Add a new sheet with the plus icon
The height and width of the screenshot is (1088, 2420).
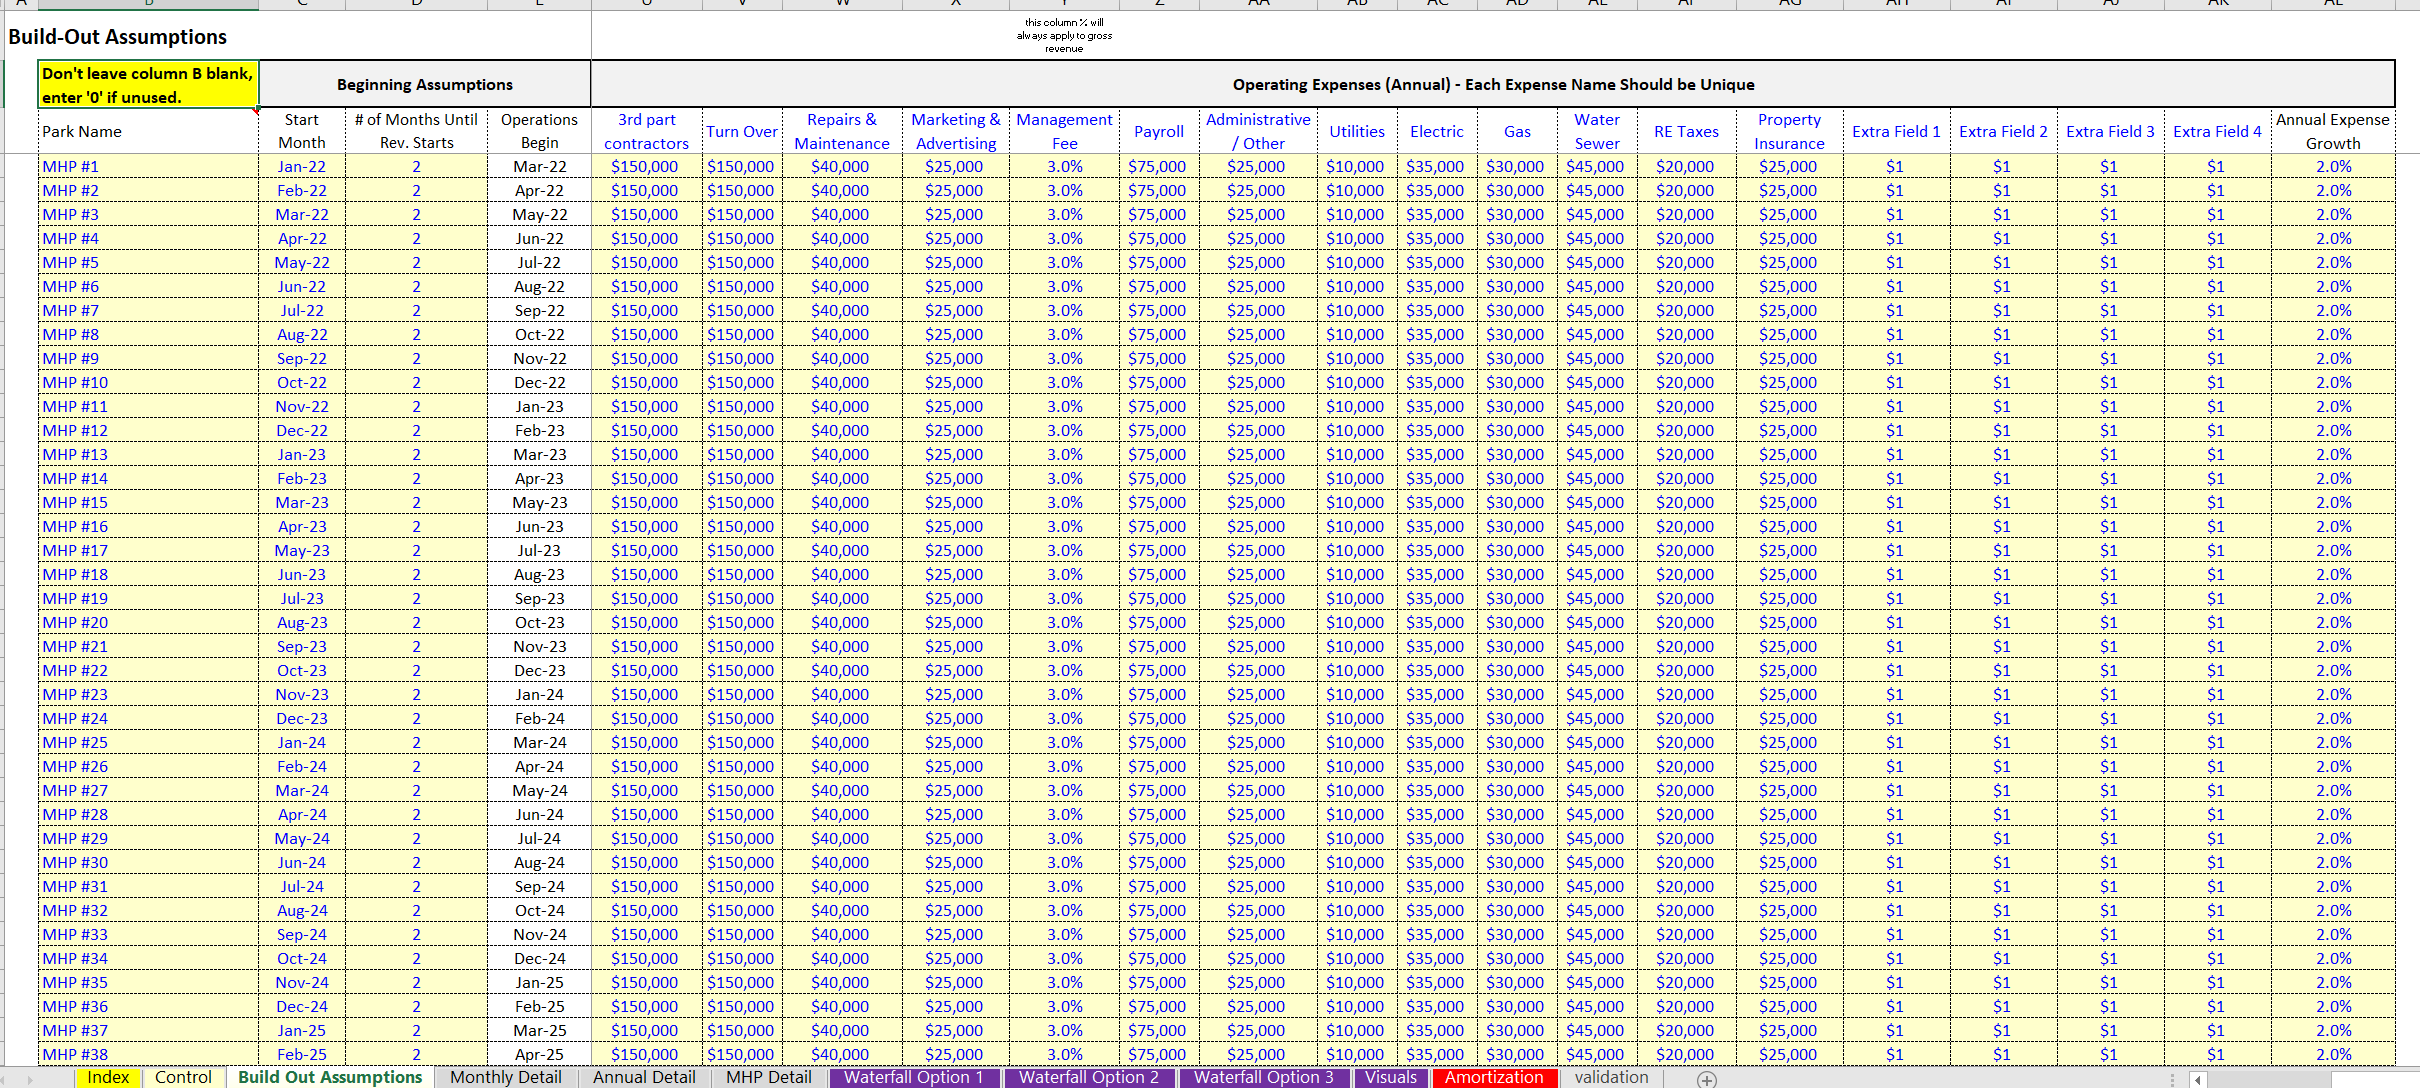coord(1707,1079)
